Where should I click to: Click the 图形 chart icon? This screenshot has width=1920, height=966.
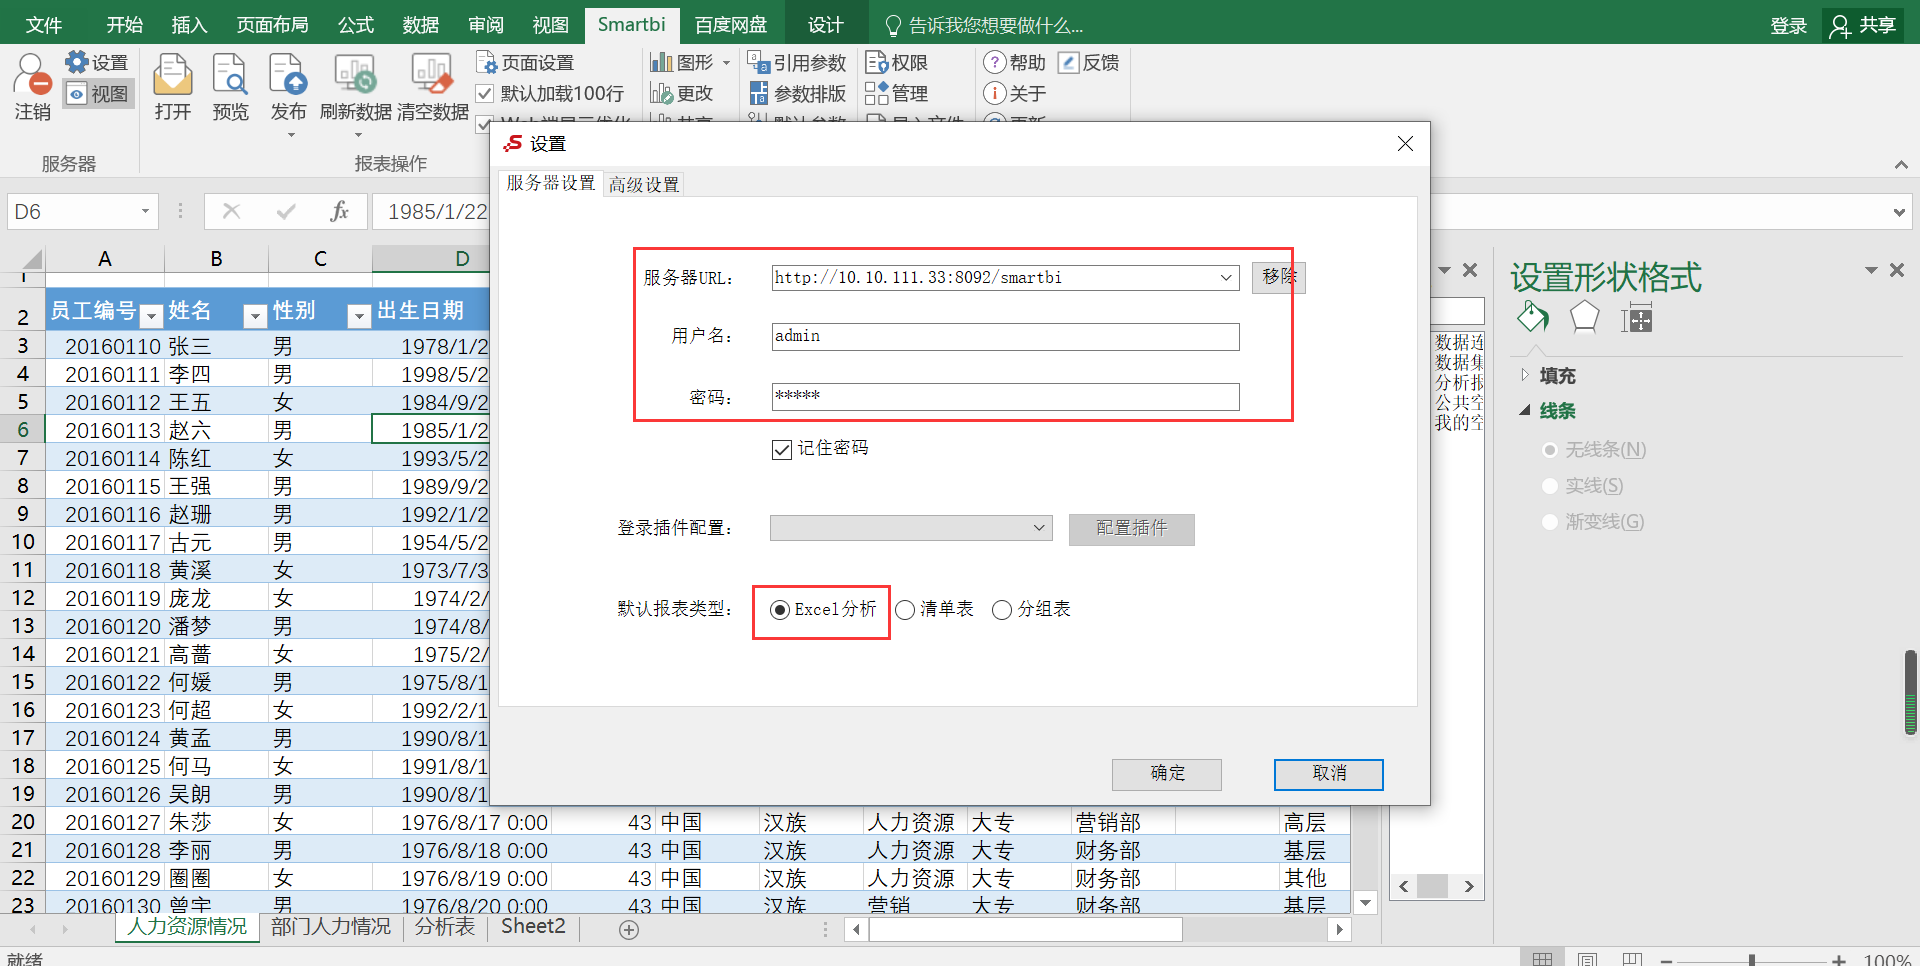(x=661, y=63)
